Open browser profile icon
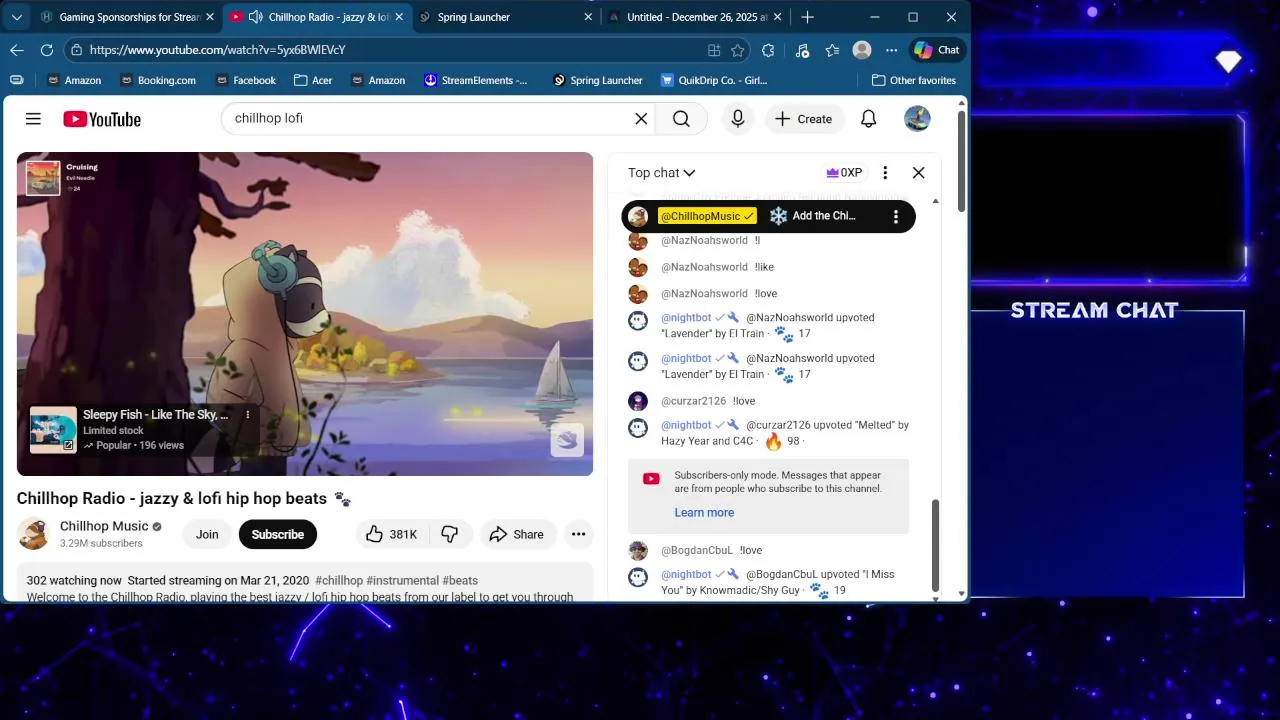1280x720 pixels. point(862,50)
